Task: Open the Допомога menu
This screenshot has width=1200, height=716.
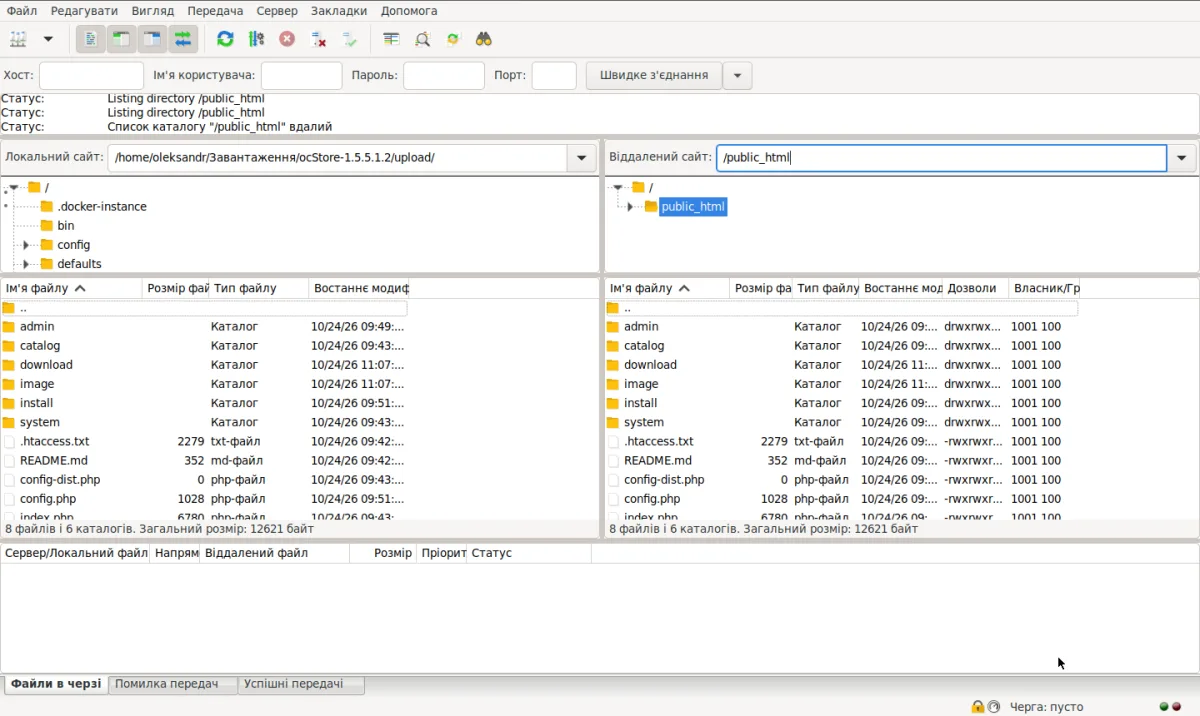Action: pos(408,11)
